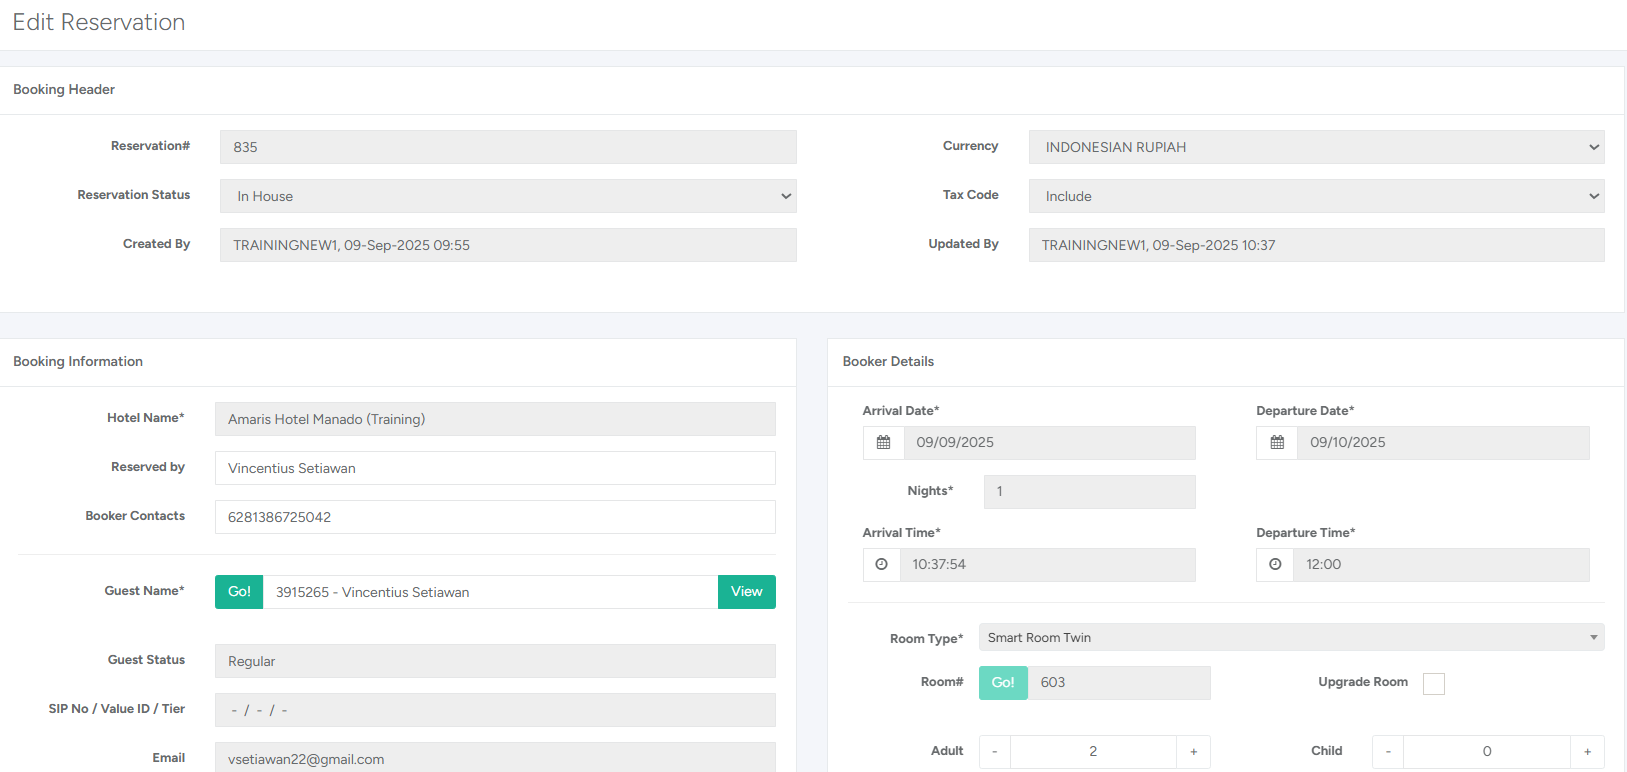Viewport: 1627px width, 772px height.
Task: Click the Departure Time clock icon
Action: tap(1276, 565)
